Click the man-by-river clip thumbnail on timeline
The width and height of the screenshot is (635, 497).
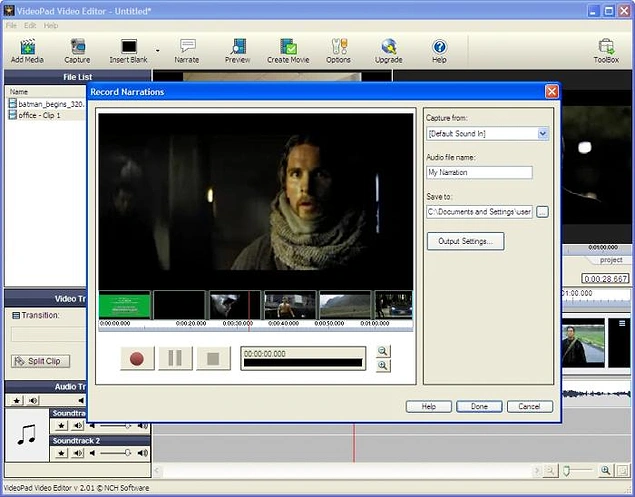click(583, 343)
